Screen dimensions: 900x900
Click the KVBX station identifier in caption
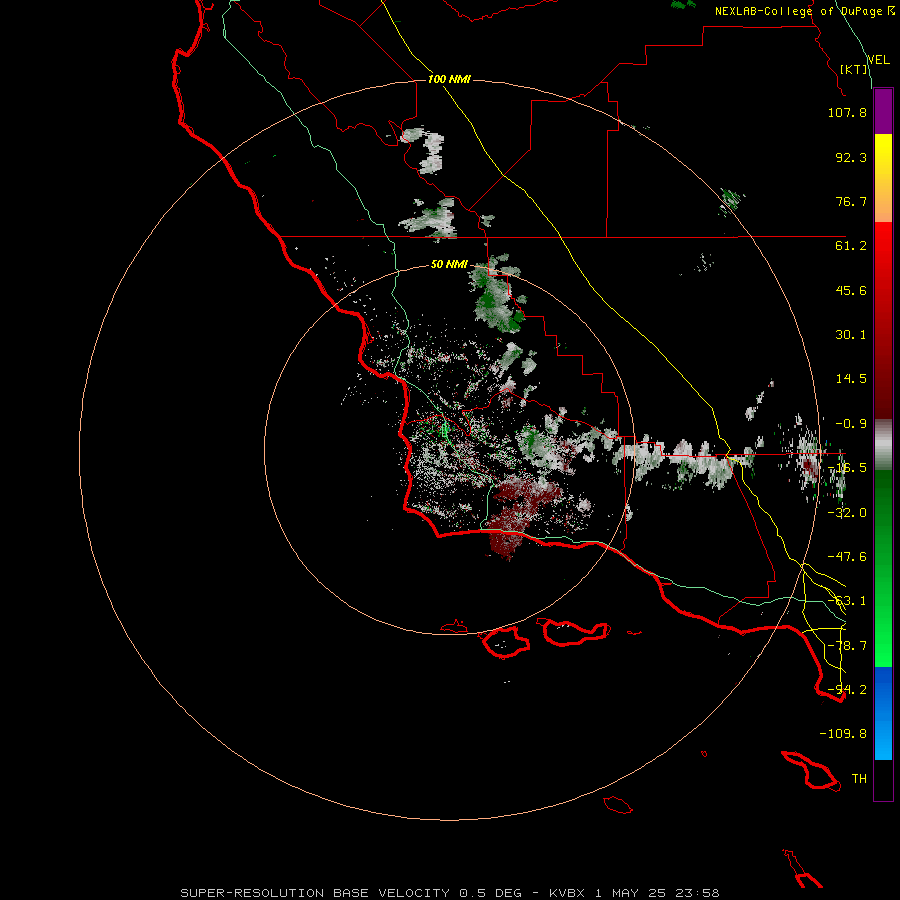(x=567, y=893)
